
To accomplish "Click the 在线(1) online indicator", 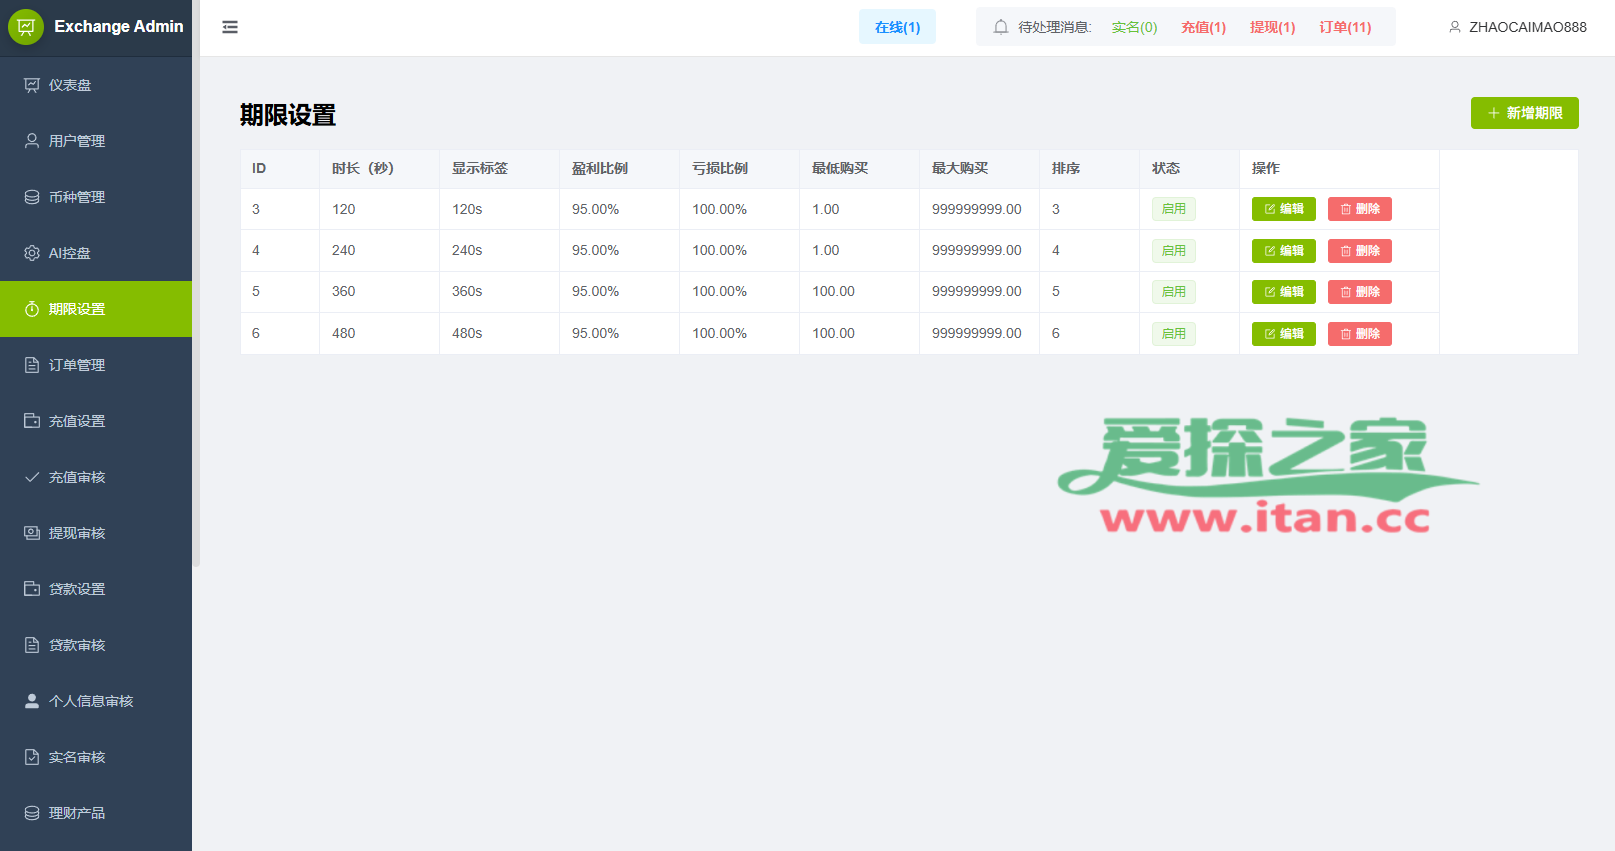I will point(897,27).
